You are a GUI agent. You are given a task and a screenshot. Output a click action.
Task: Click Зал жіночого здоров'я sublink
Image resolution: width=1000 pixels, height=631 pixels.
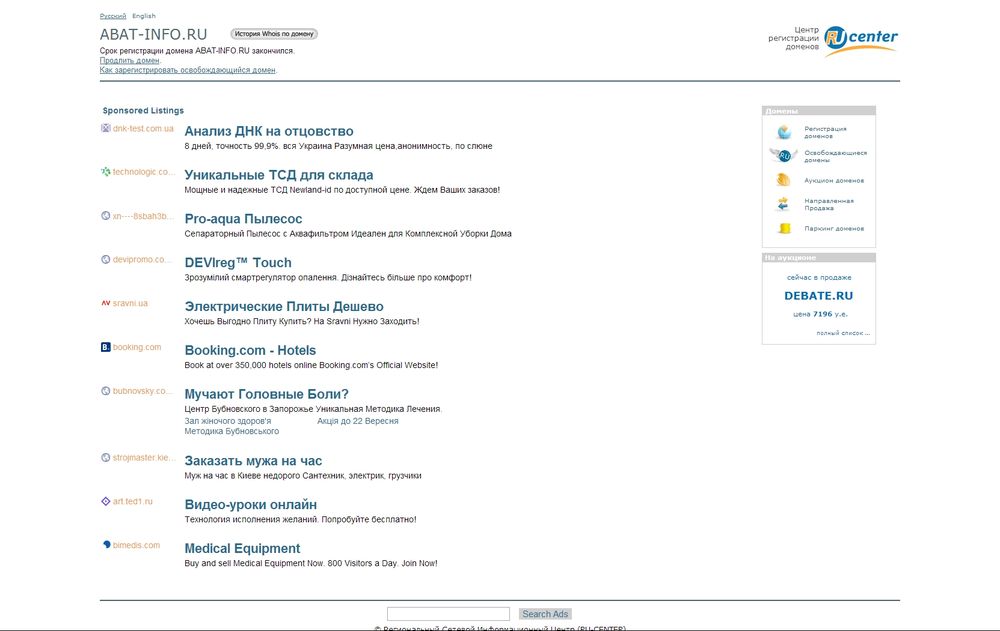[x=228, y=421]
